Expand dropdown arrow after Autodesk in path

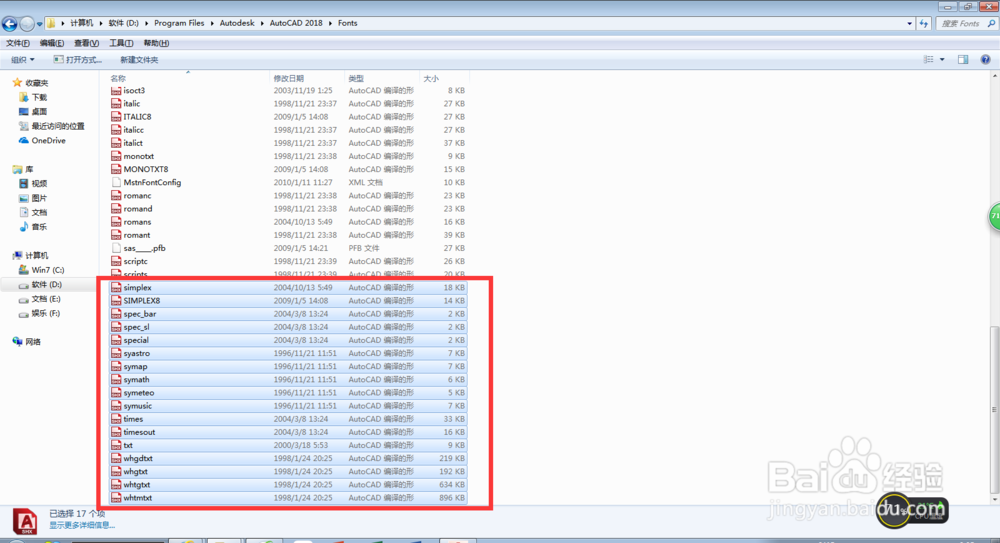tap(261, 23)
